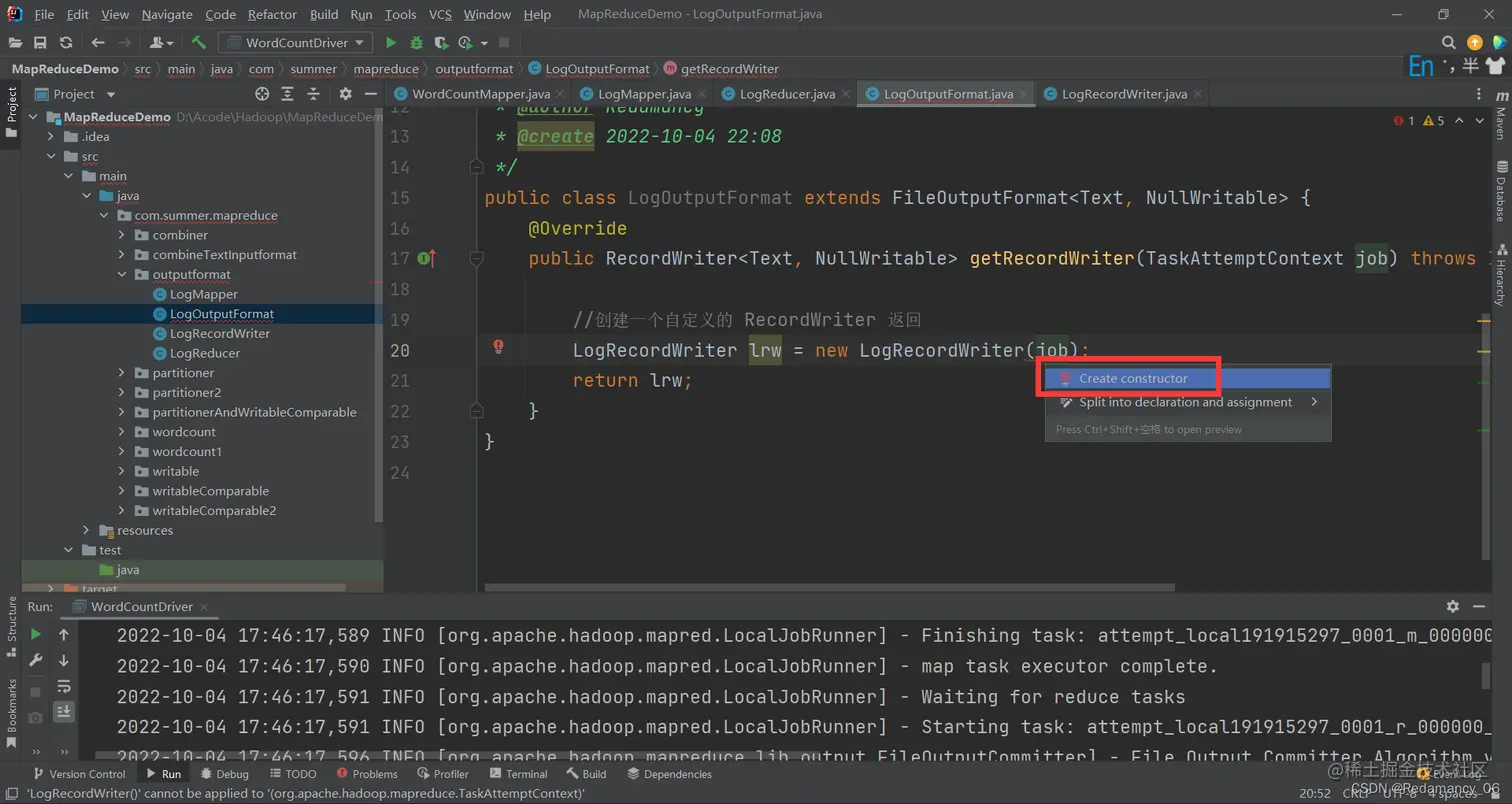Open Search Everywhere magnifier icon
The height and width of the screenshot is (804, 1512).
[1449, 43]
